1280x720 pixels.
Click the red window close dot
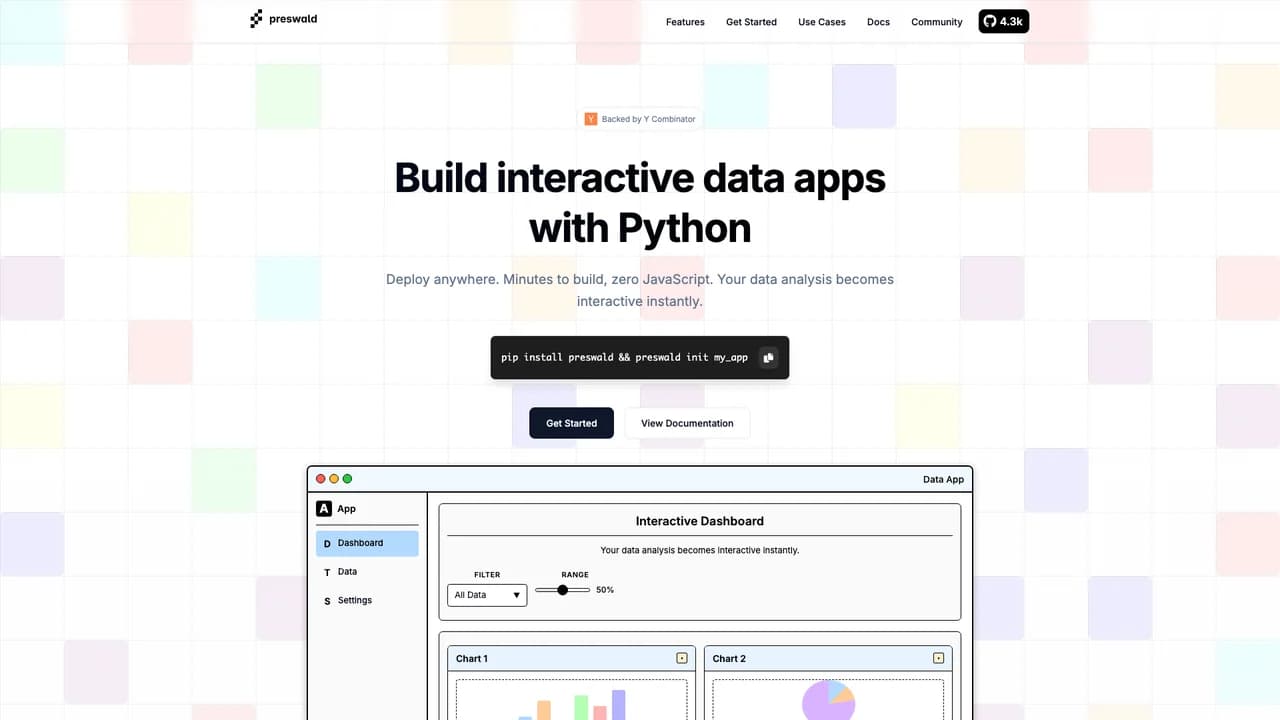[321, 479]
